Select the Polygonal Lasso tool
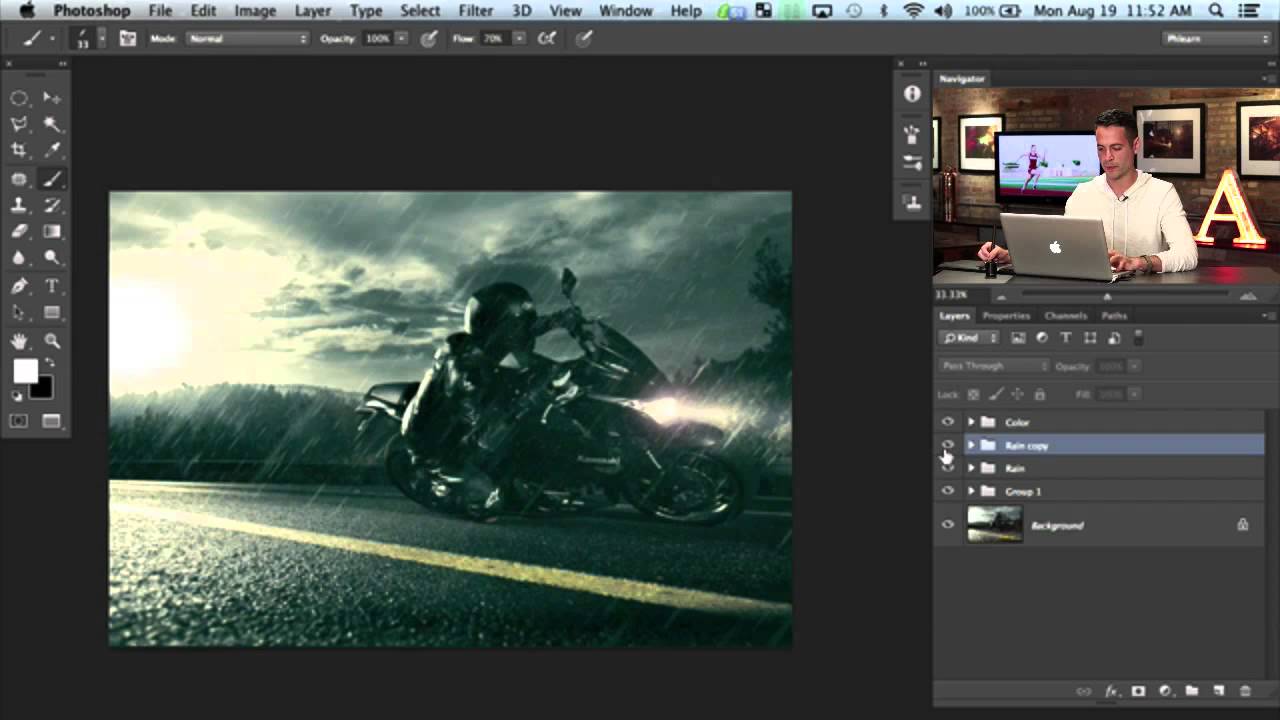Screen dimensions: 1280x720 point(19,124)
